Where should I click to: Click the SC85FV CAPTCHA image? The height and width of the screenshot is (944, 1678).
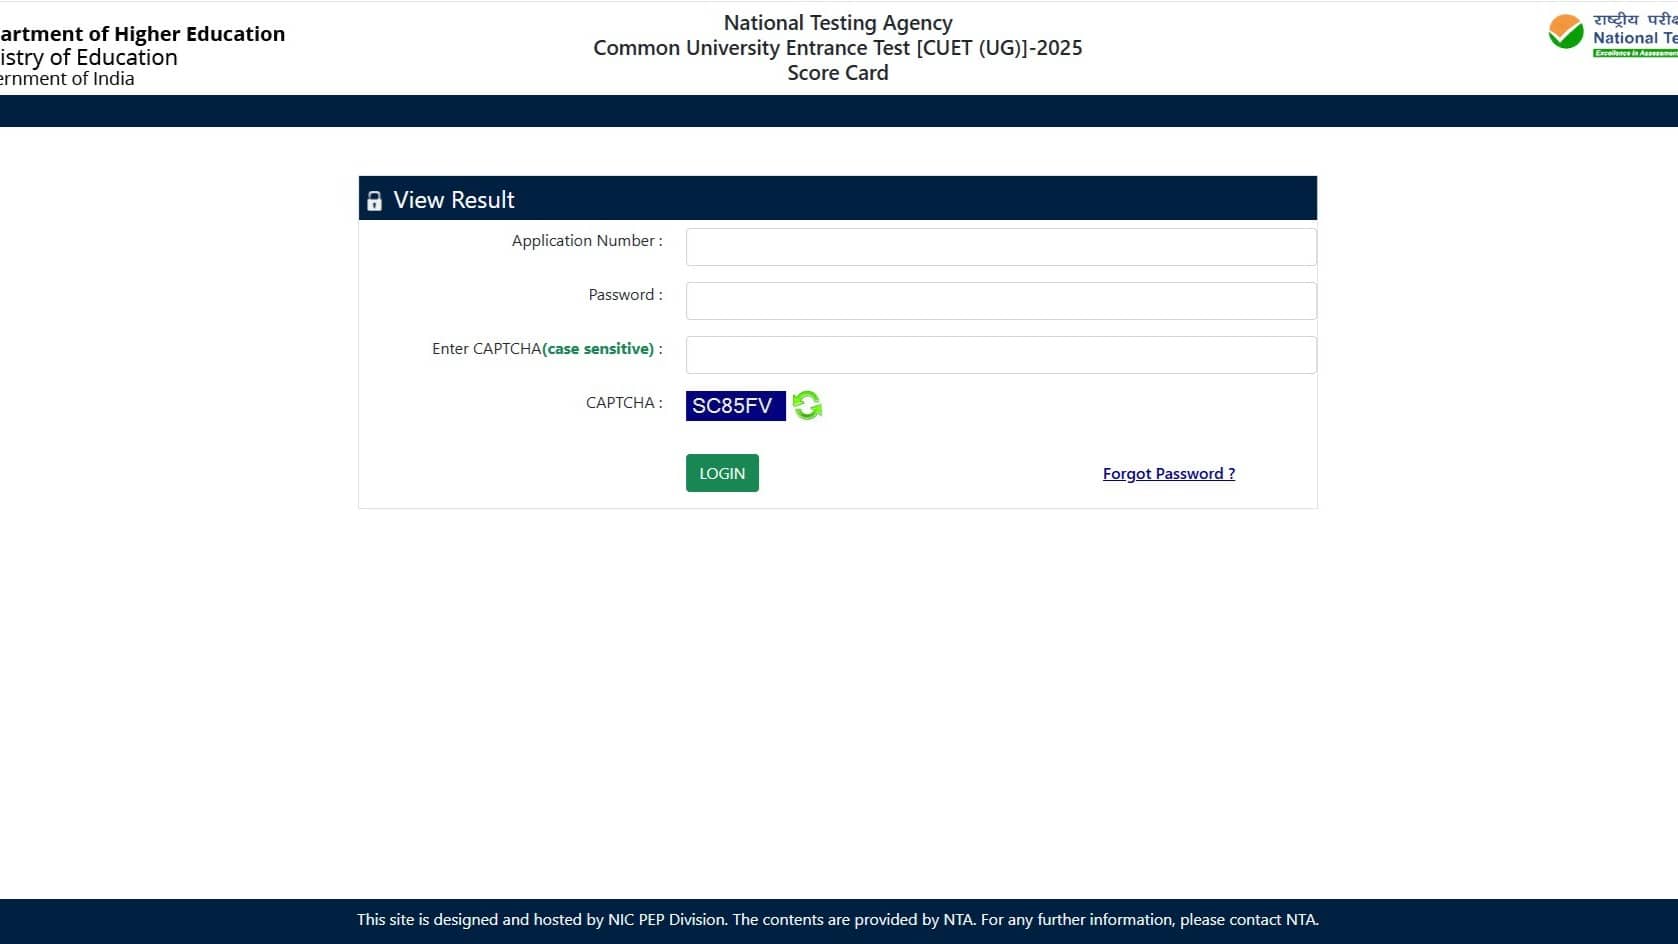(x=736, y=406)
